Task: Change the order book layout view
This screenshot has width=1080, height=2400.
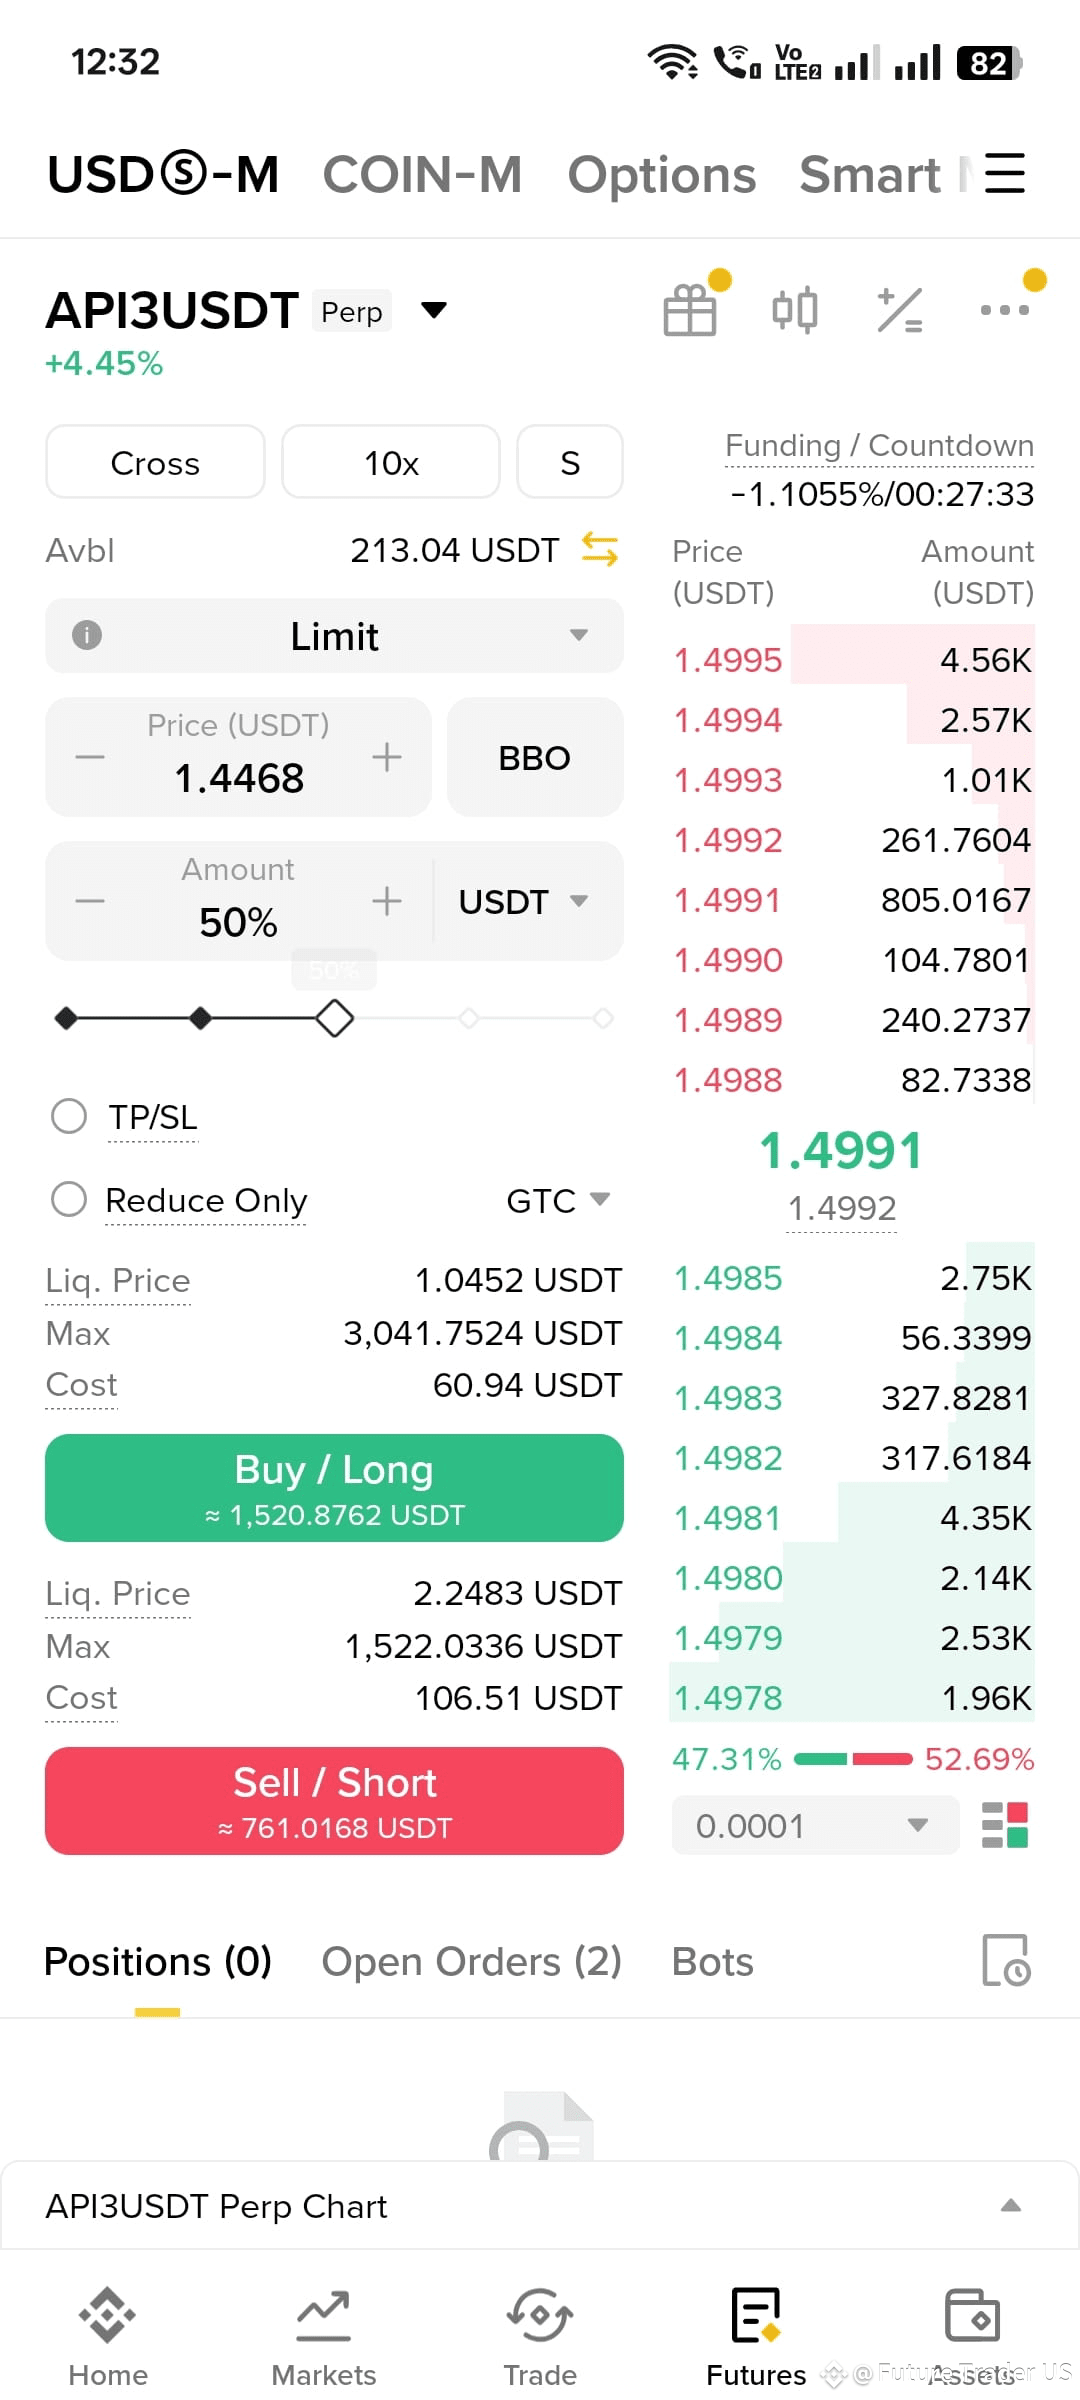Action: [x=1005, y=1825]
